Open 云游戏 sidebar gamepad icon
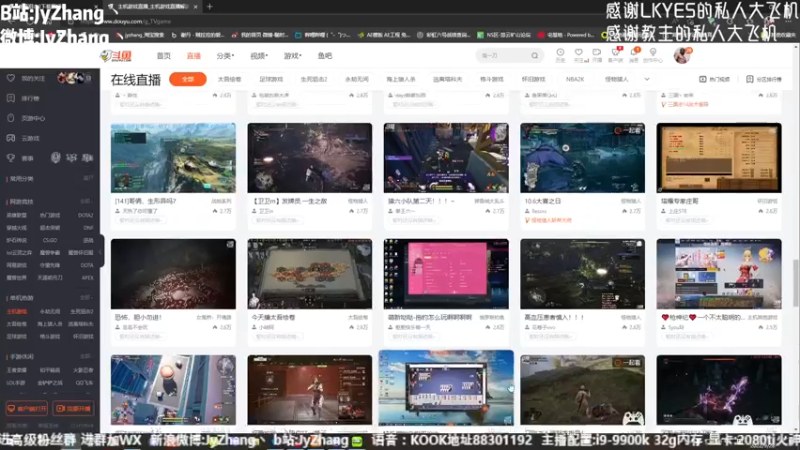This screenshot has height=450, width=800. (x=11, y=138)
